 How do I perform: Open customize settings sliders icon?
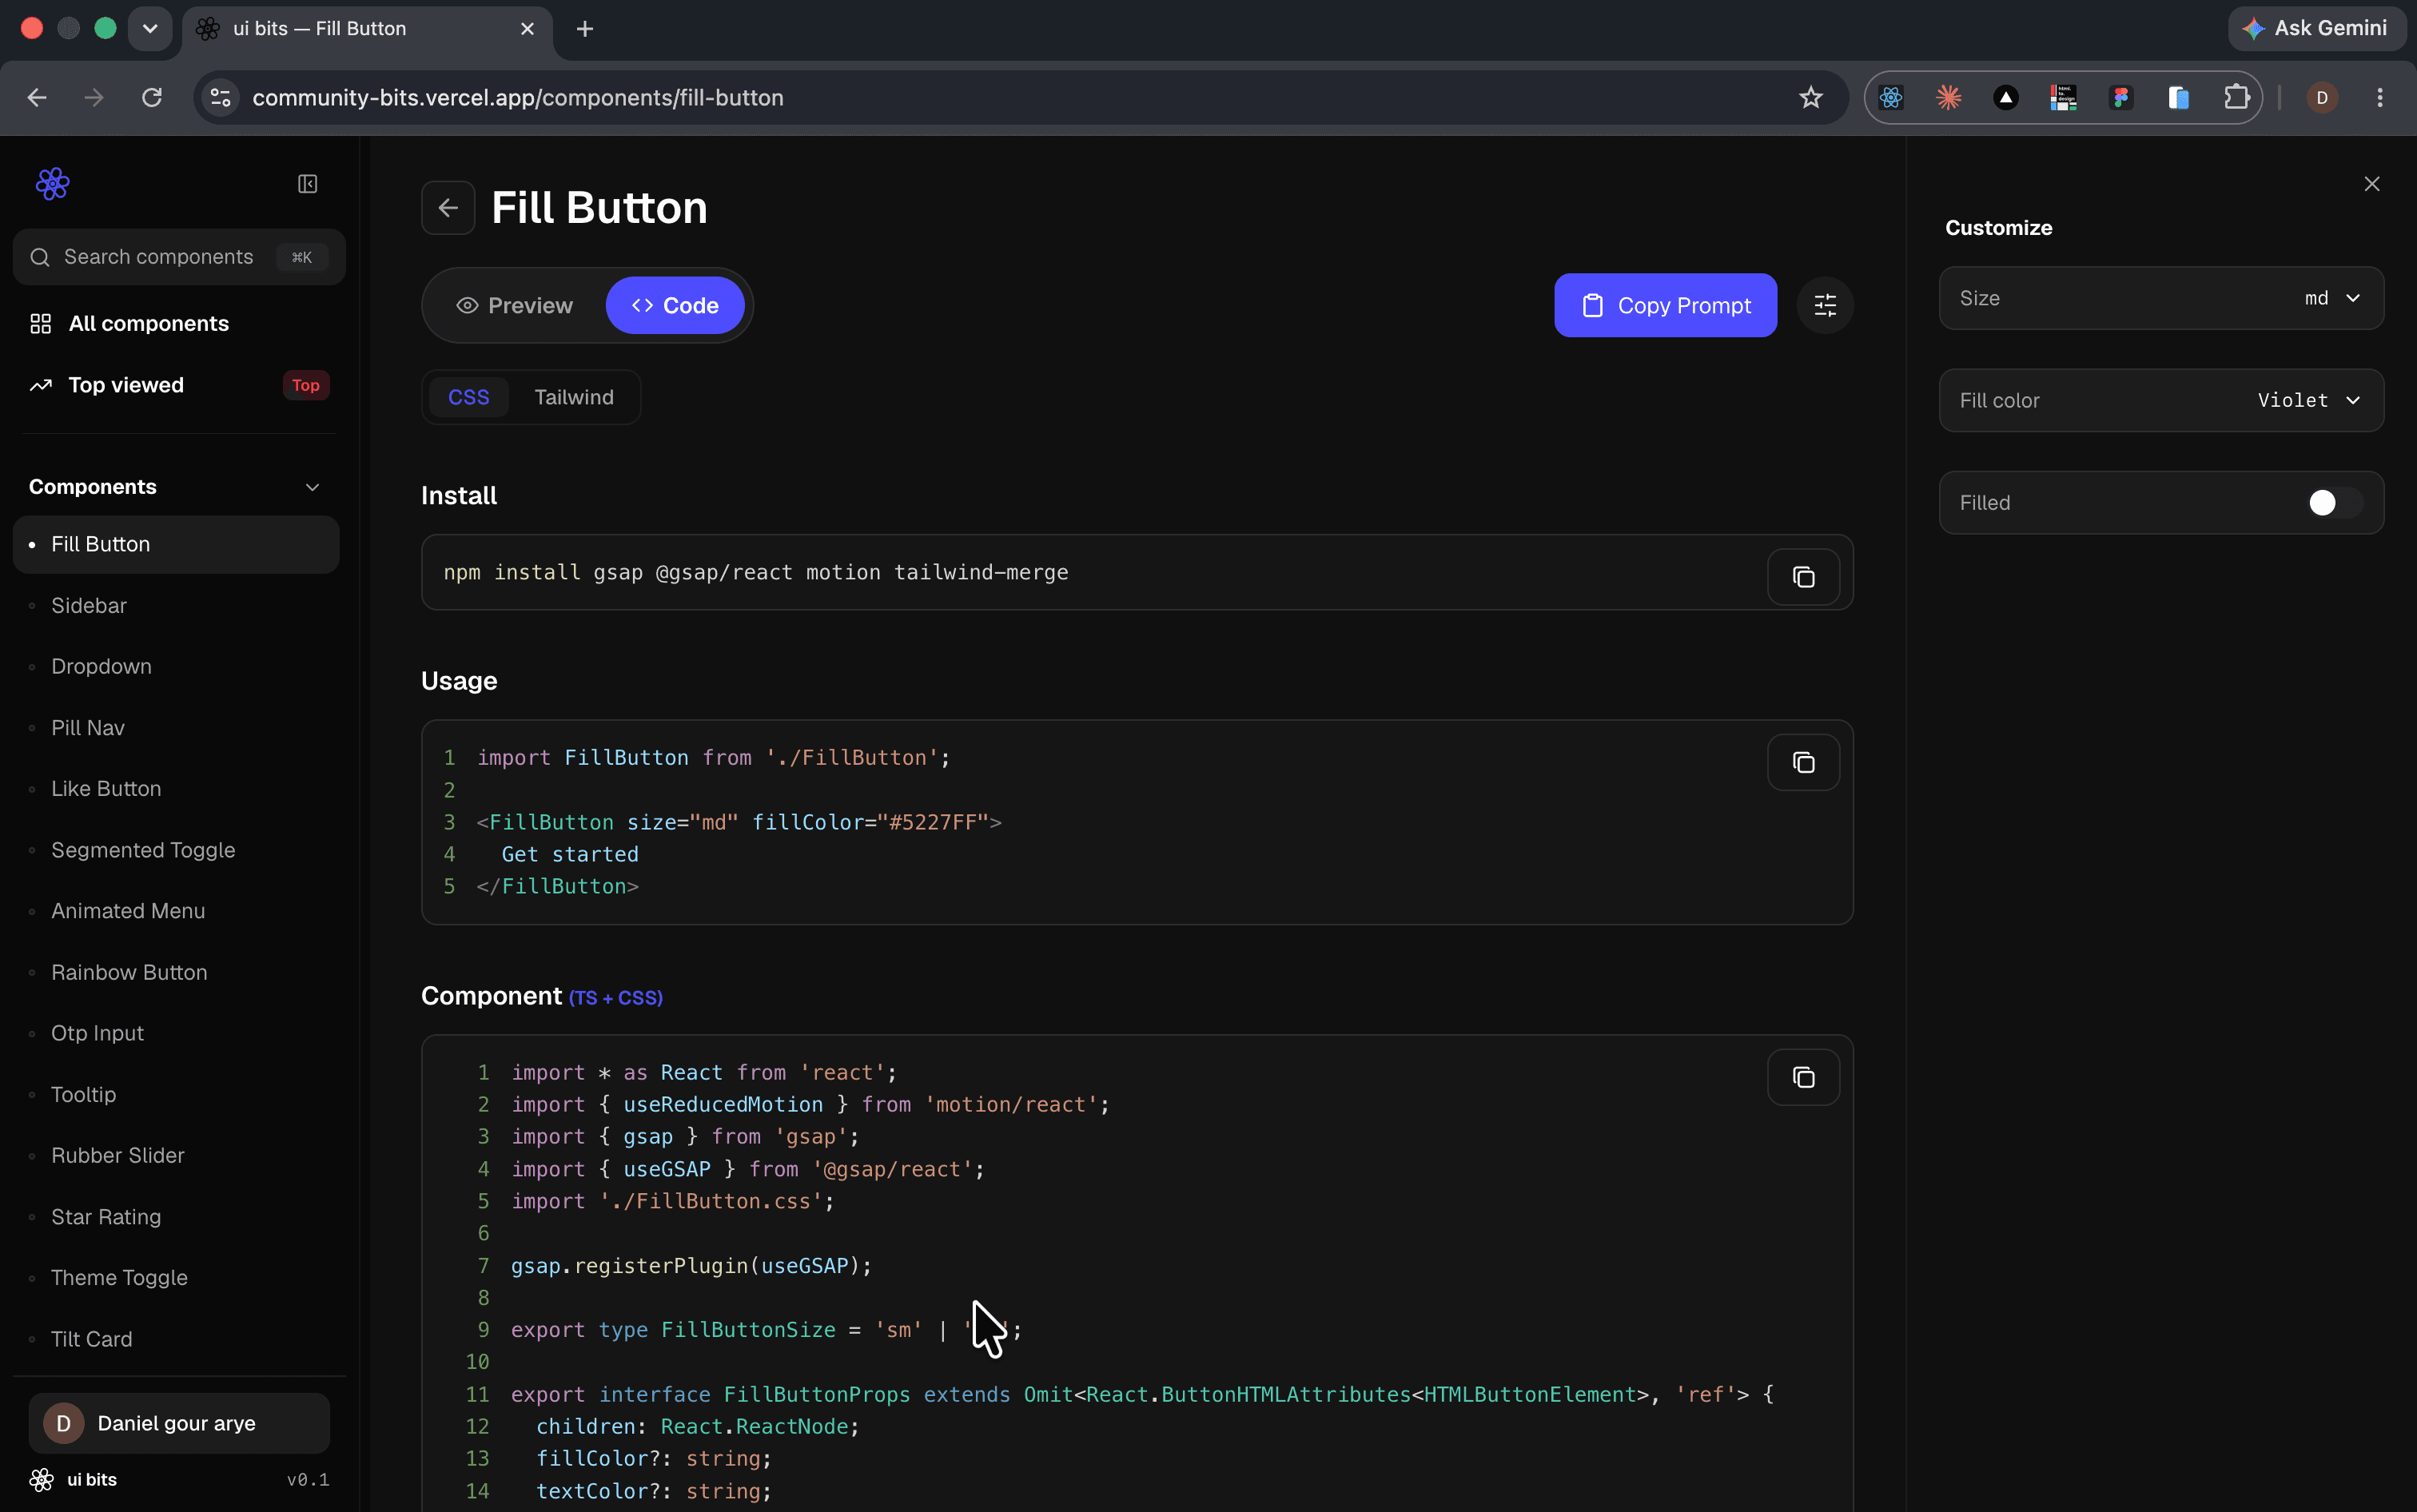pyautogui.click(x=1825, y=305)
